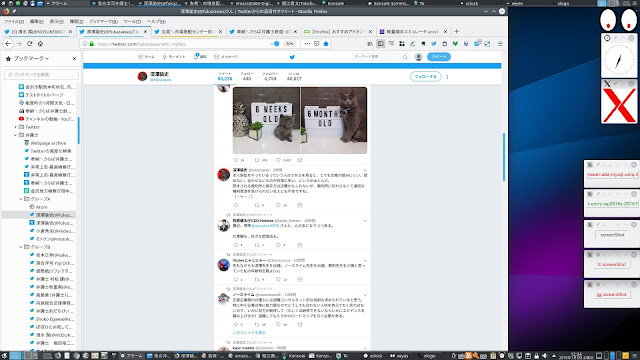Click the search magnifier in Twitter search

405,57
